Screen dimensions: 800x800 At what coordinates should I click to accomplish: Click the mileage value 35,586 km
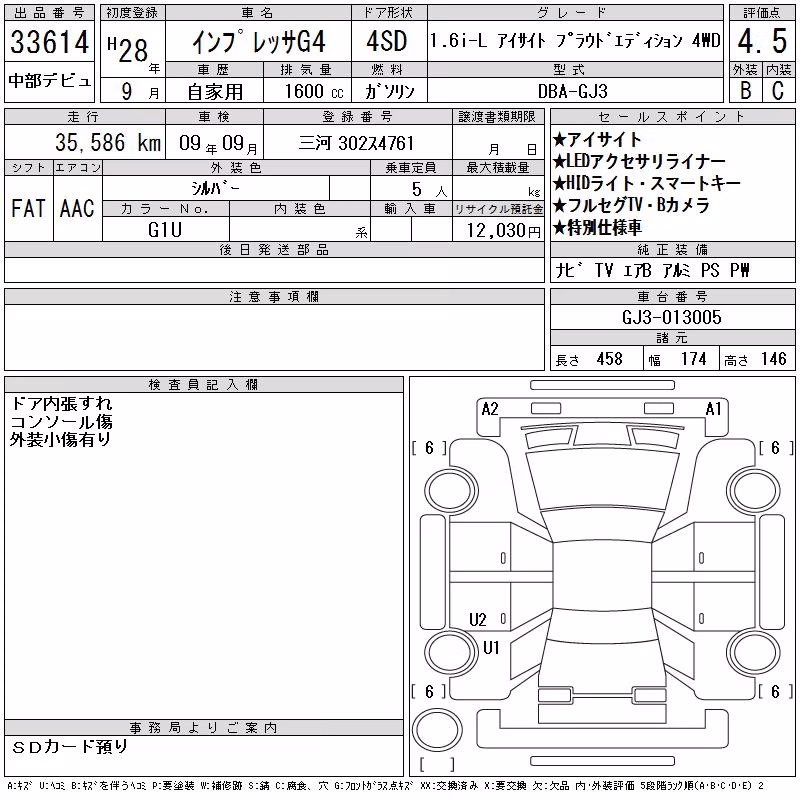pyautogui.click(x=108, y=142)
